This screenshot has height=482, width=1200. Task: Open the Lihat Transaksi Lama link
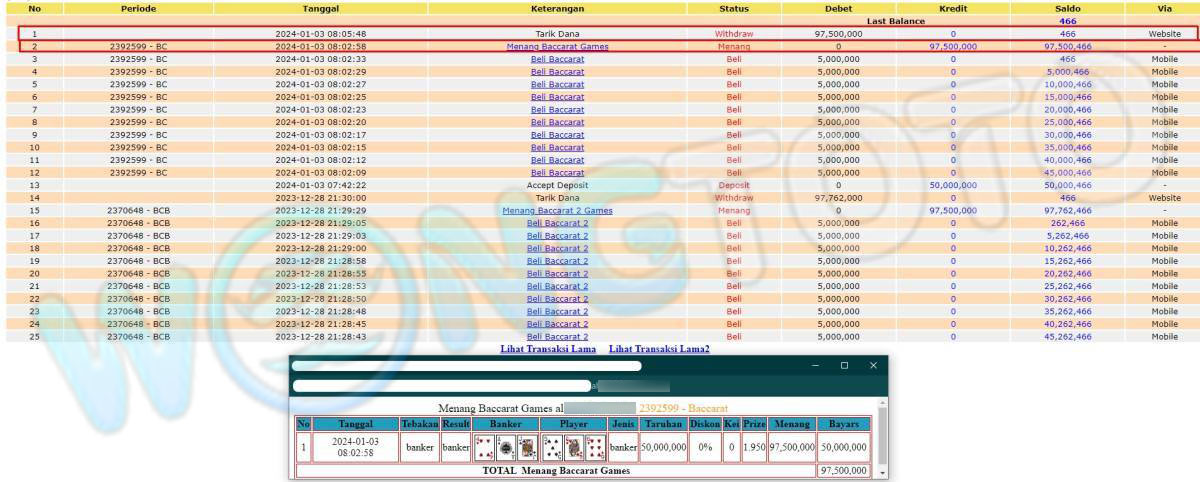[x=548, y=349]
